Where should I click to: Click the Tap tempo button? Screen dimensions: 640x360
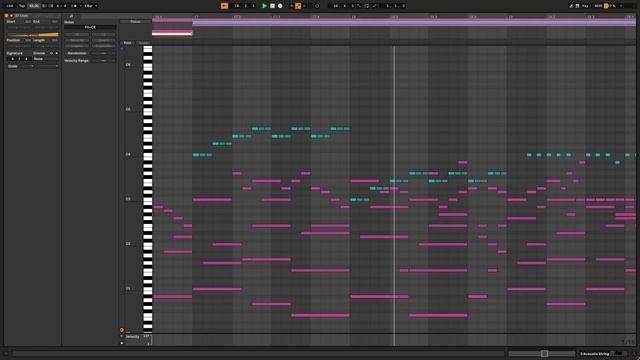coord(22,6)
